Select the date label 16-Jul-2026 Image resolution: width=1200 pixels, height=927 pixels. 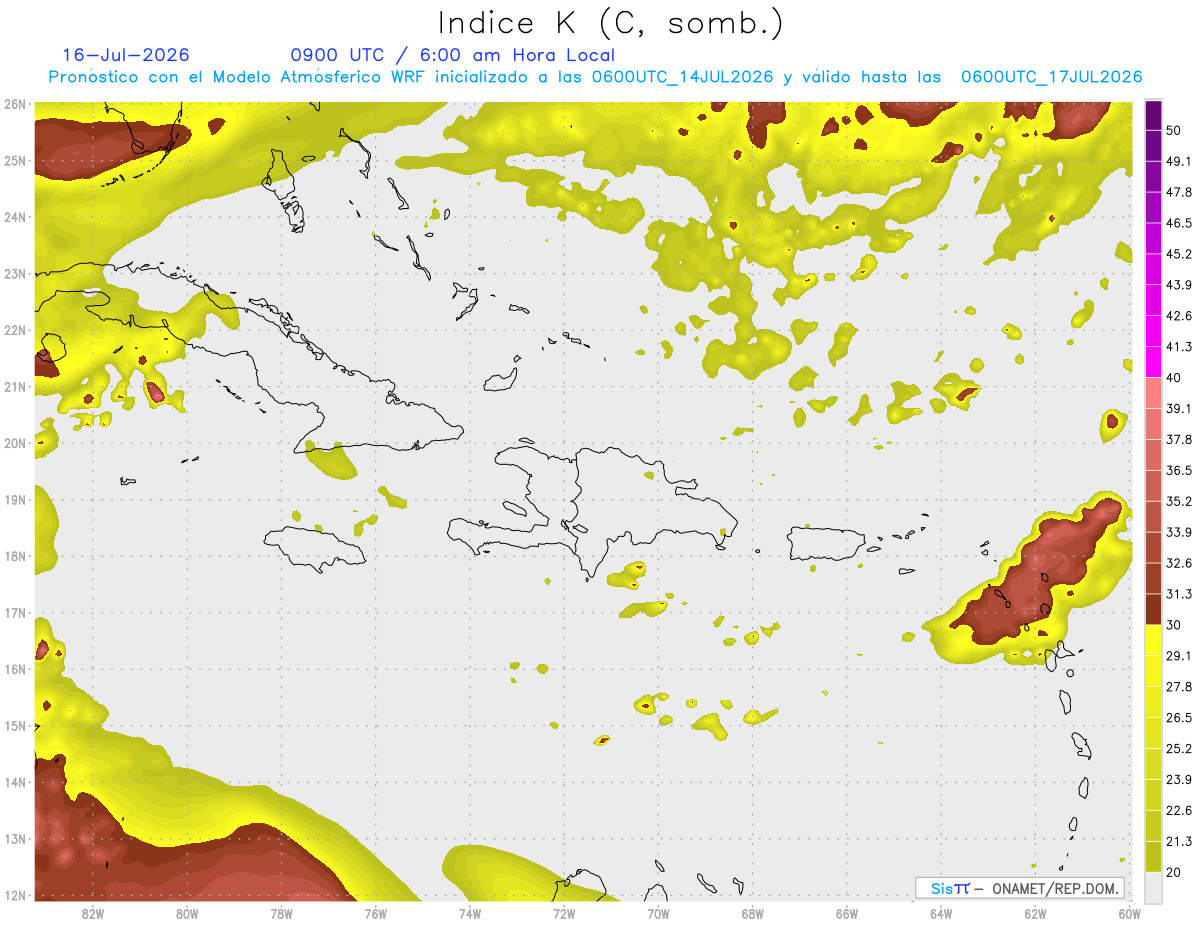point(126,55)
